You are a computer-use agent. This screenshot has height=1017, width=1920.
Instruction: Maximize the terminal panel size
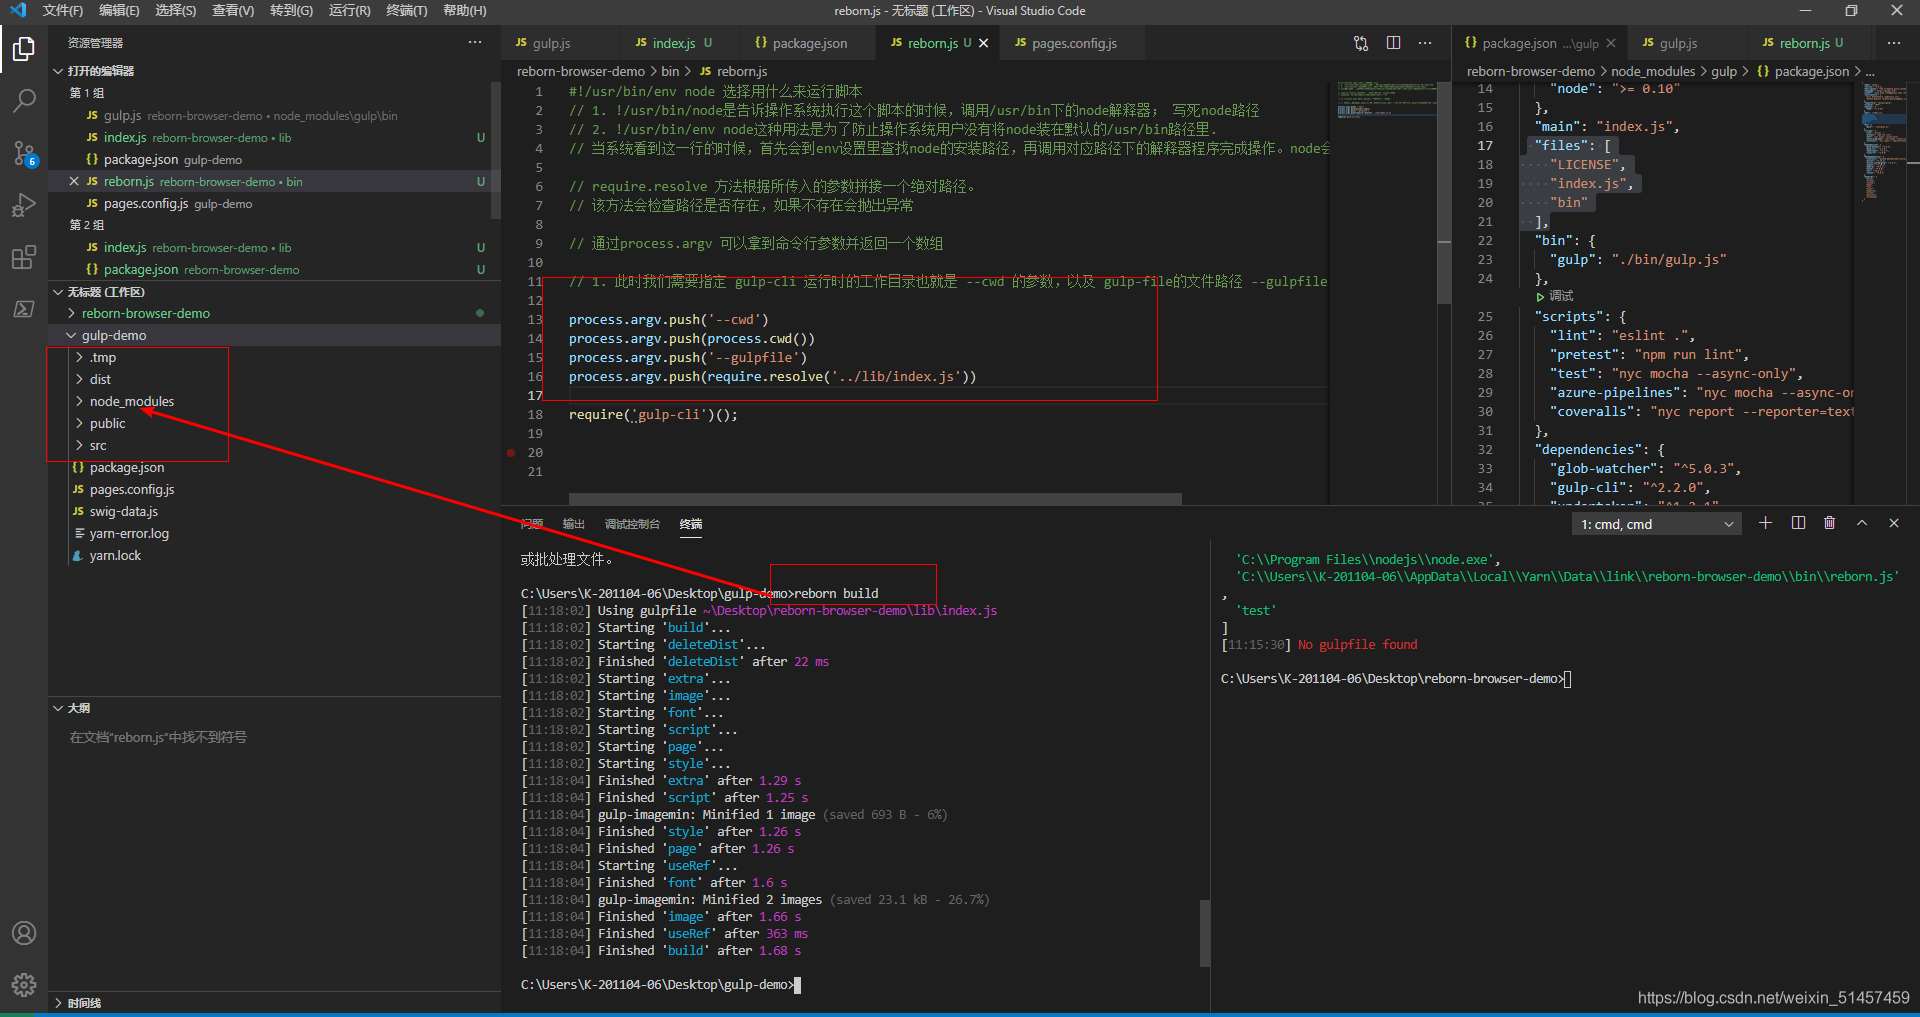(1862, 523)
